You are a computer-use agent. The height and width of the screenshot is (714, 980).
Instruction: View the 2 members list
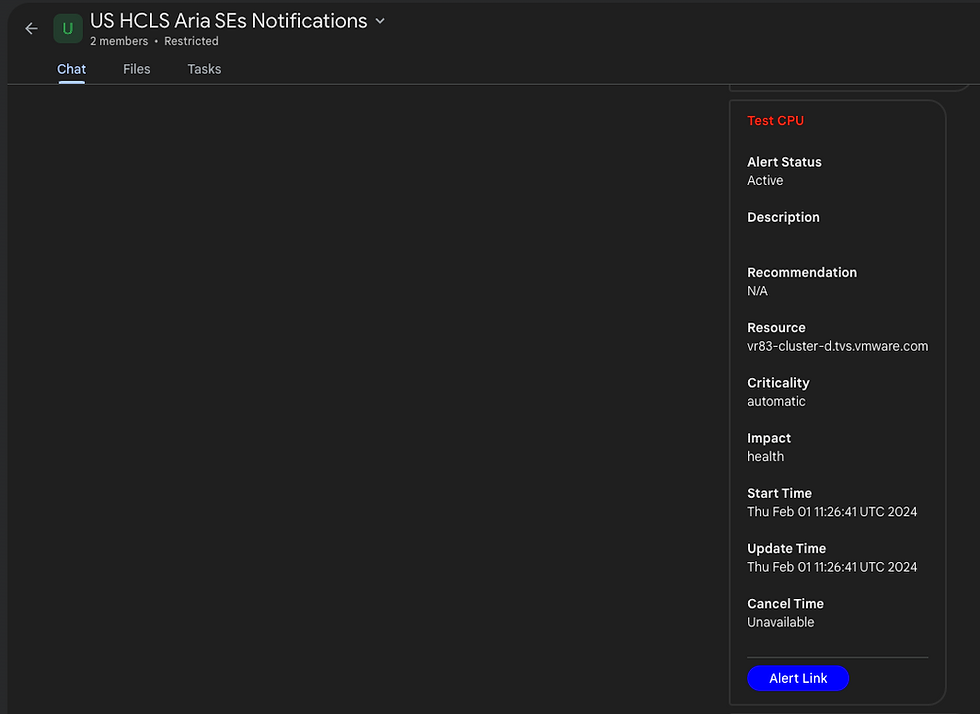(x=119, y=41)
